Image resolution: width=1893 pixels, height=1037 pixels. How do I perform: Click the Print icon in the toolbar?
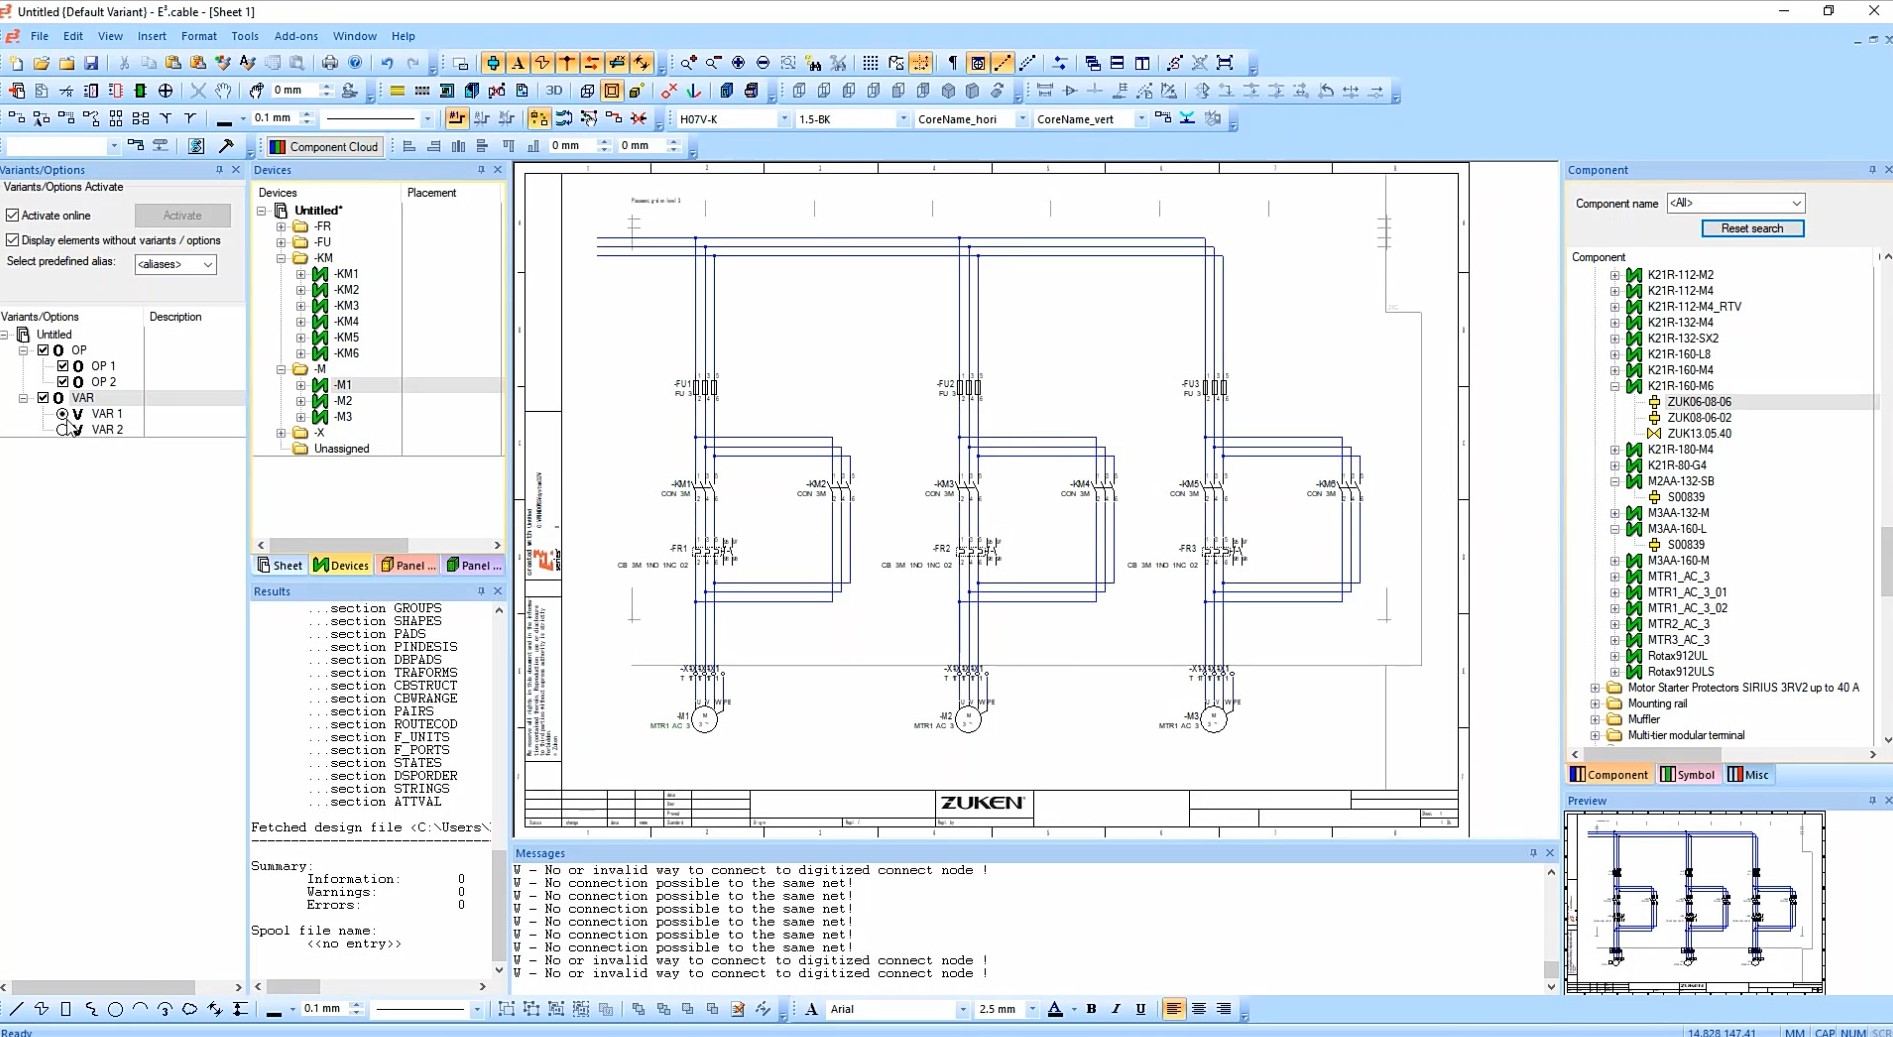[x=329, y=63]
